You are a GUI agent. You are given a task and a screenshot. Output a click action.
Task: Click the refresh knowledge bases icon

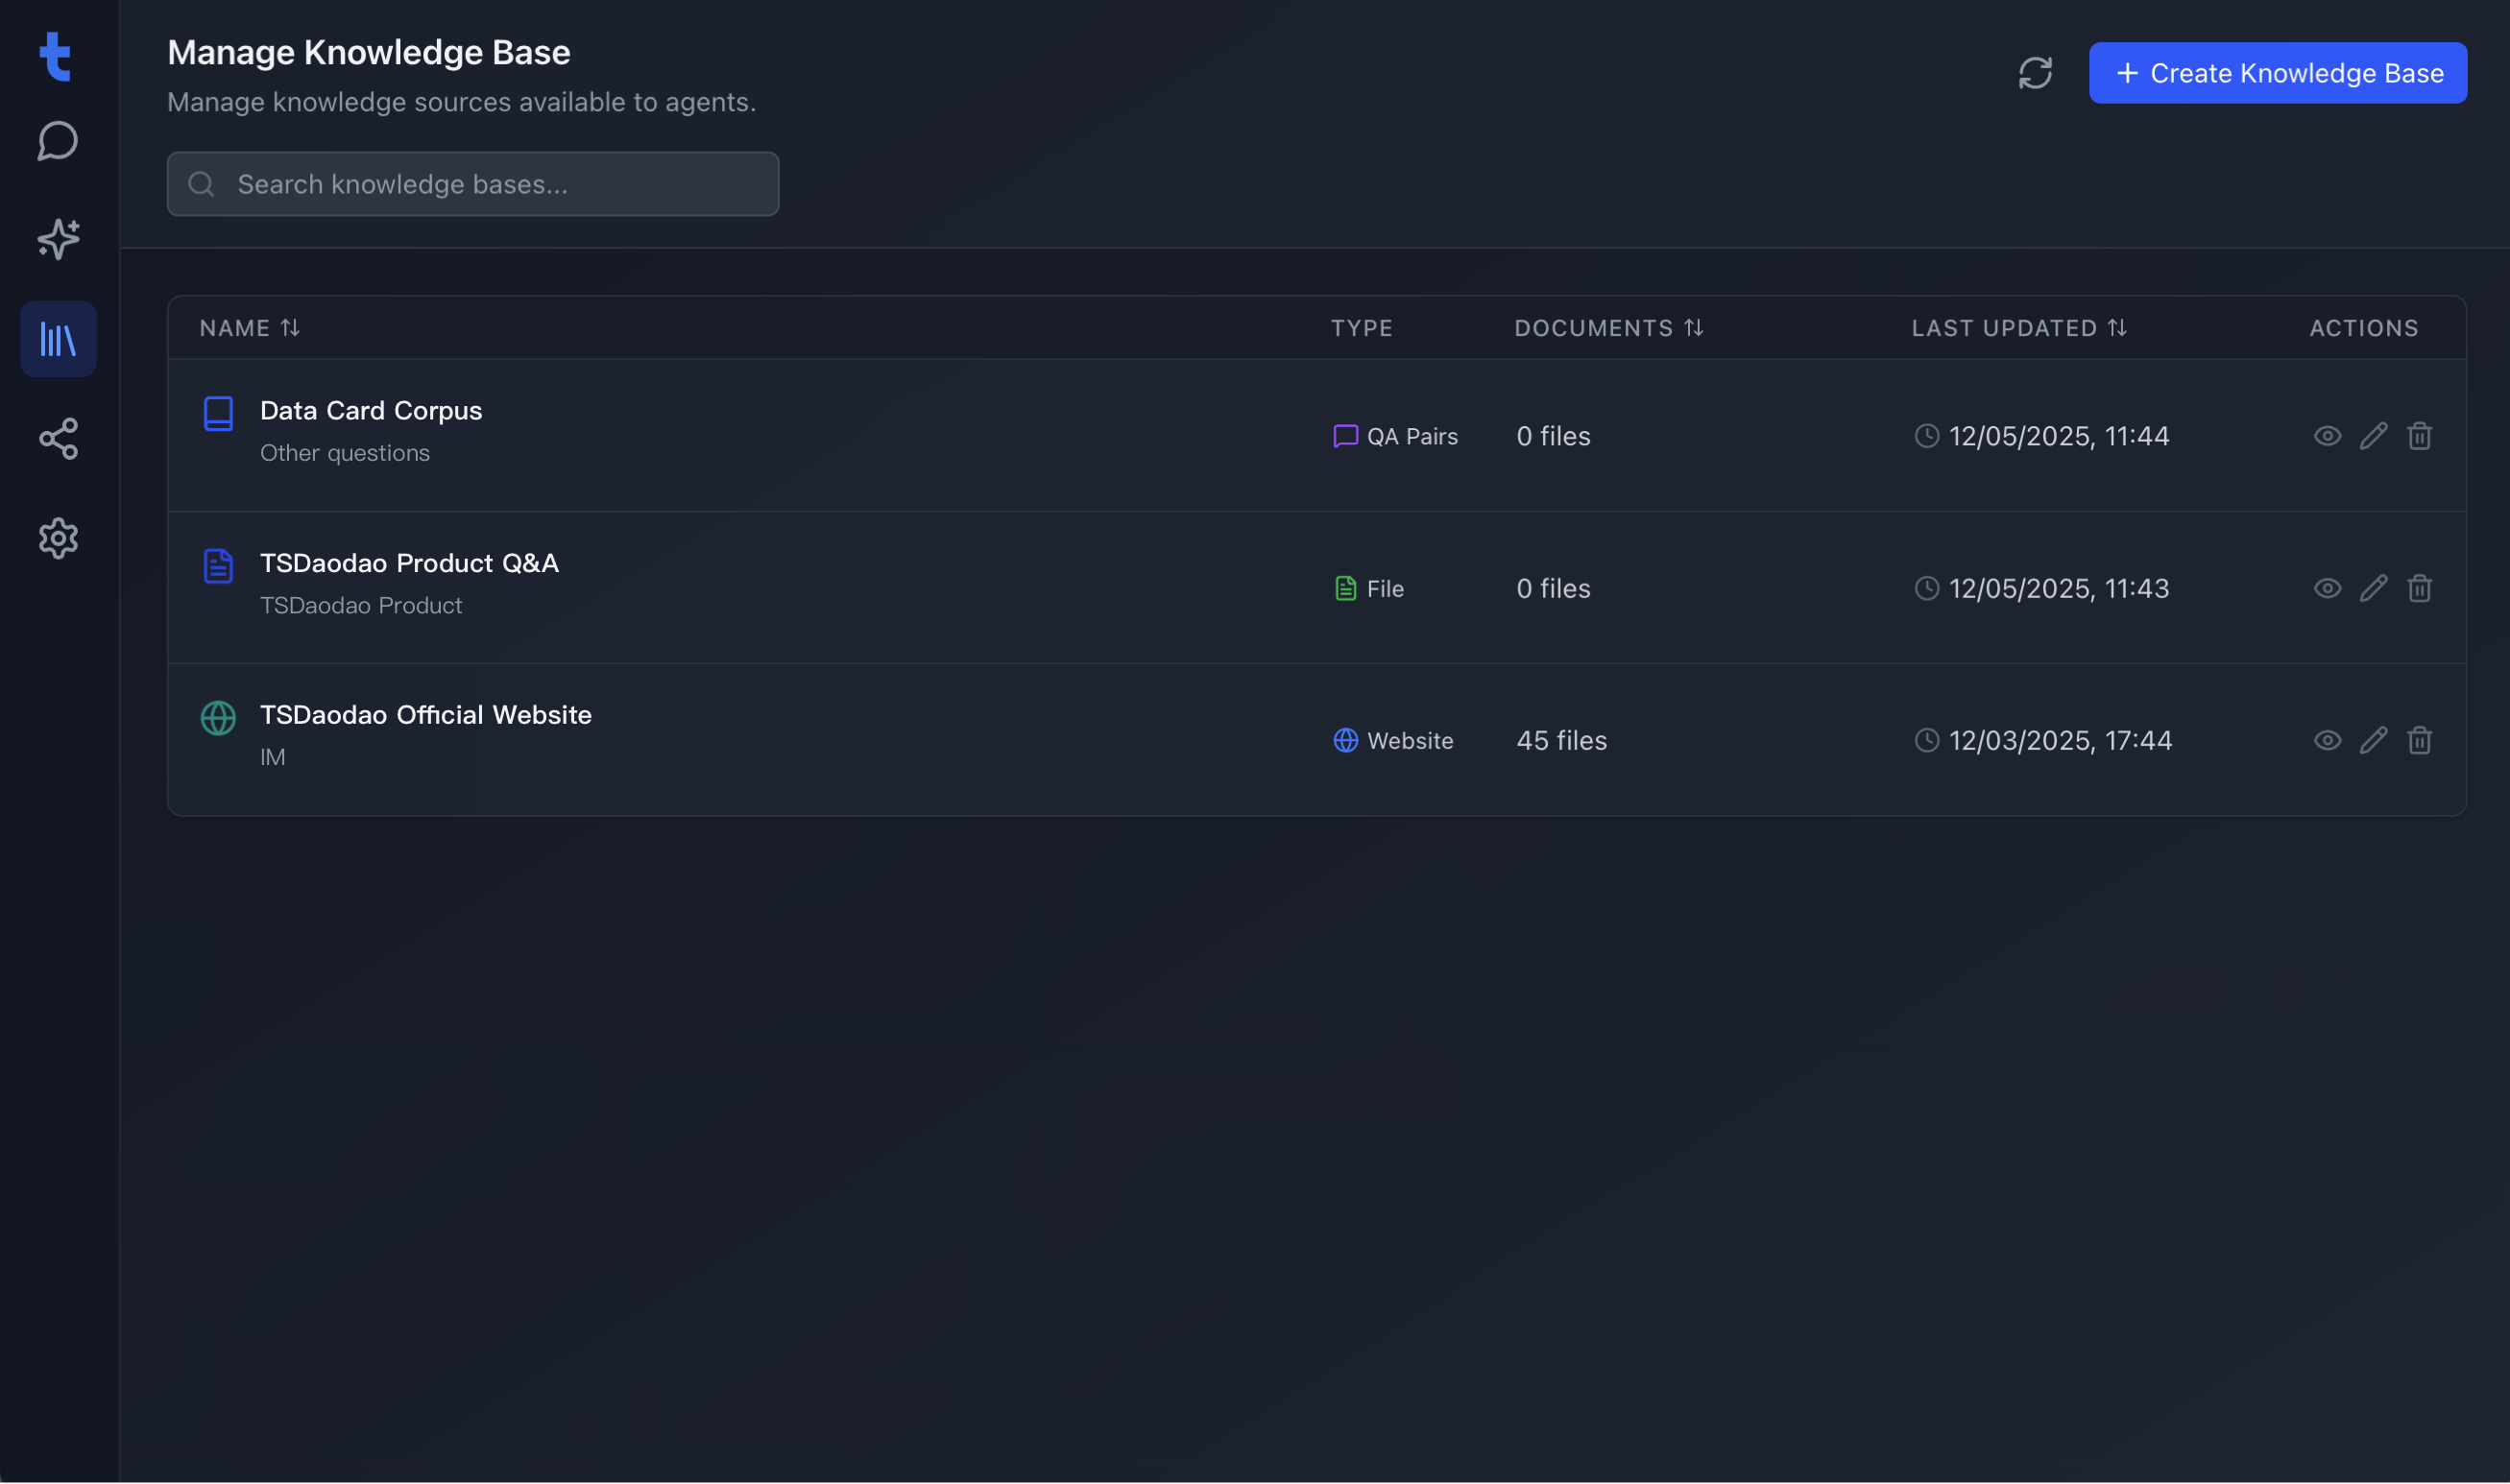[x=2035, y=73]
